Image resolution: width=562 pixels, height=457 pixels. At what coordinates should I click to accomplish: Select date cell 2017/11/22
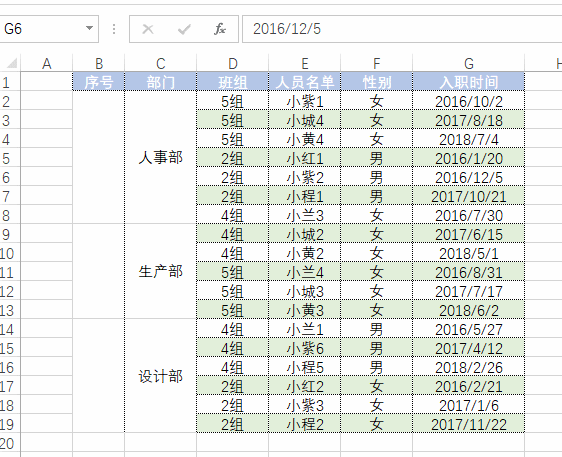(x=469, y=424)
